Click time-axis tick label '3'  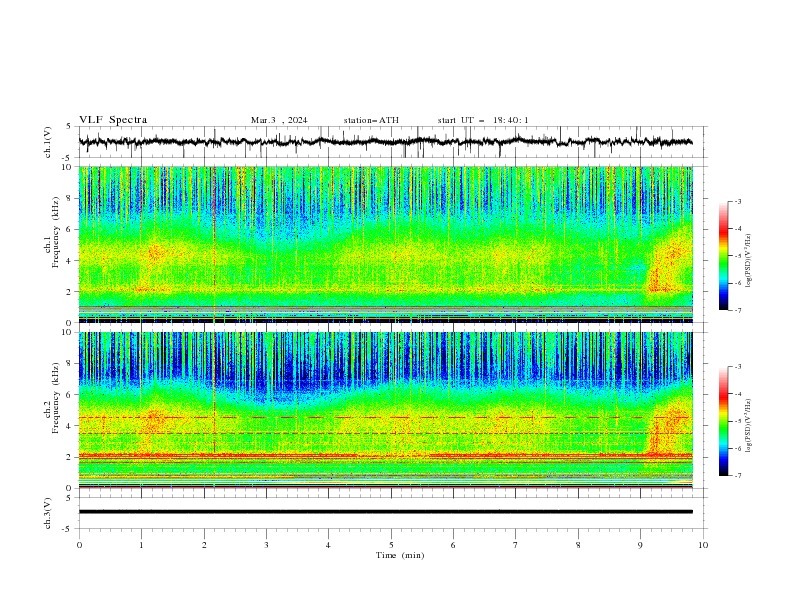point(266,545)
